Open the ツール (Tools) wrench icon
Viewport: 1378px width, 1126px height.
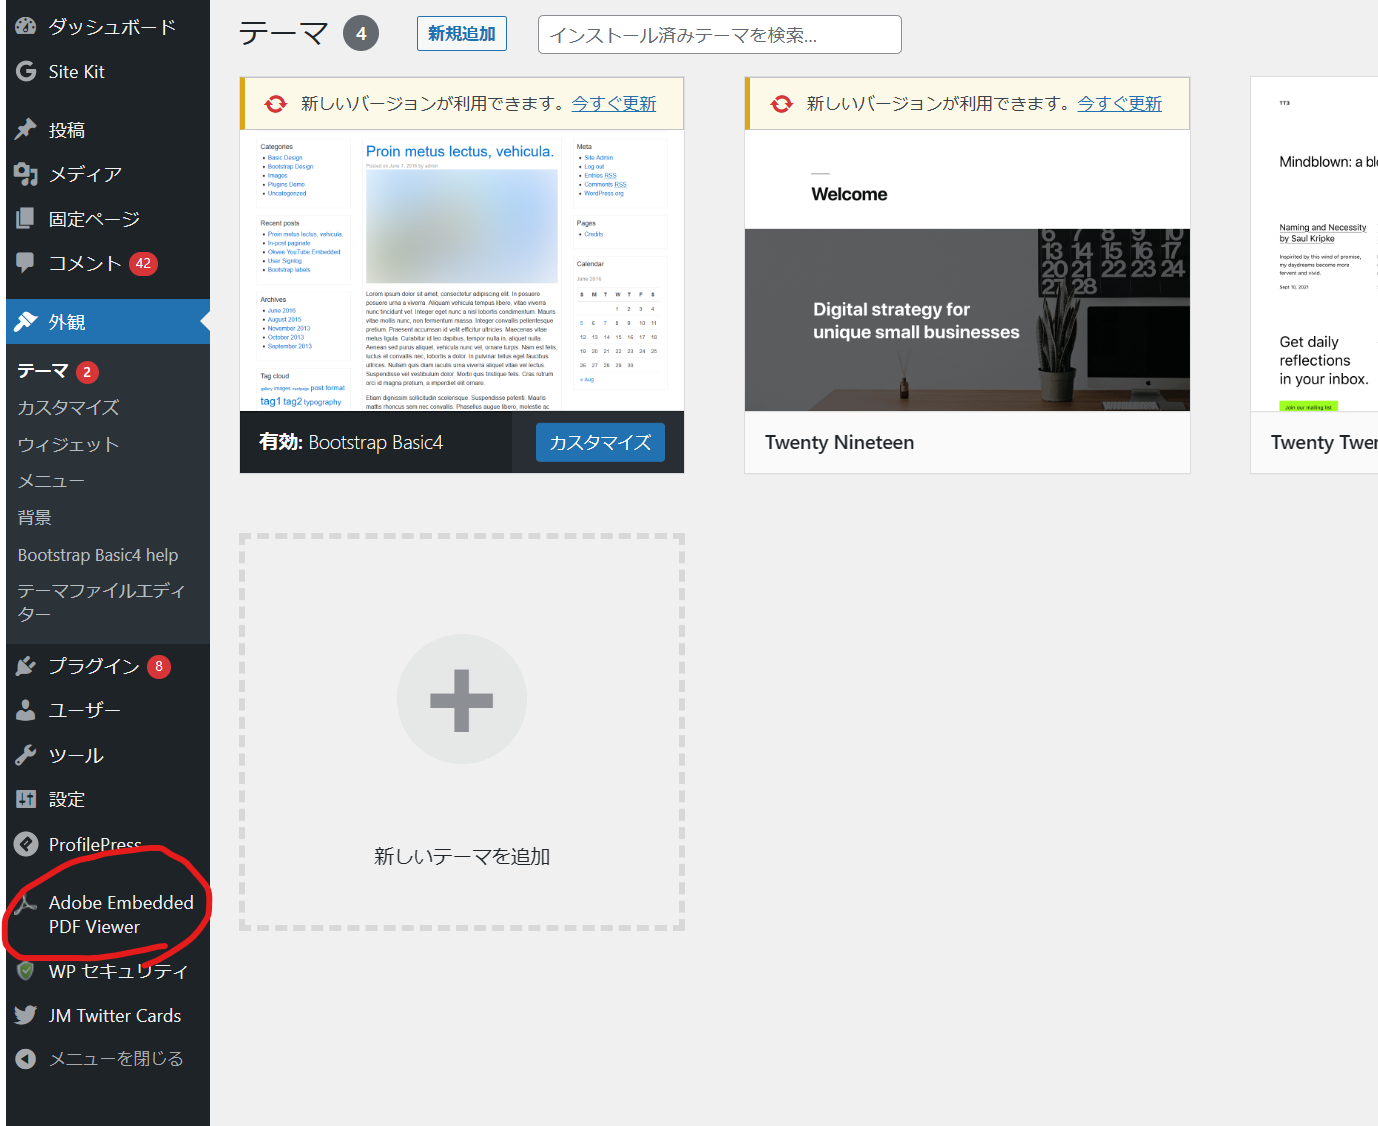tap(25, 754)
